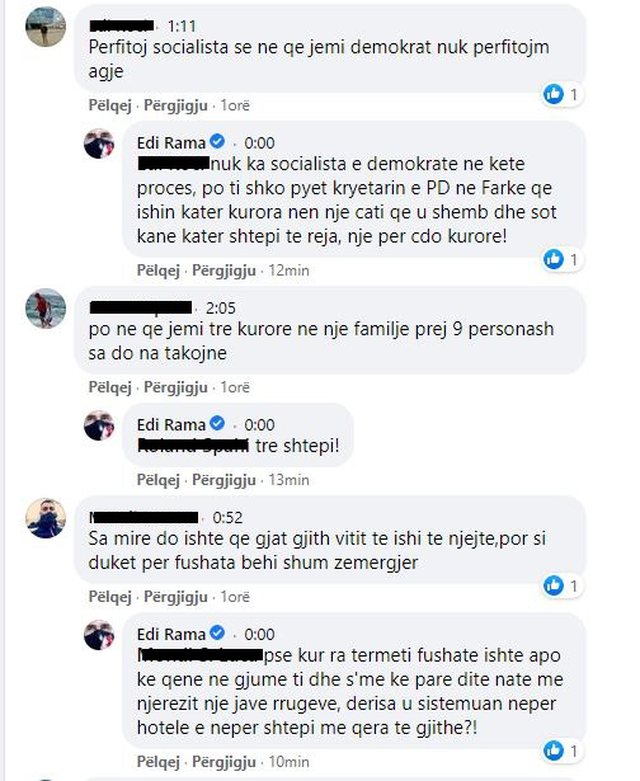Click verified badge on the 'tre shtepi!' reply
Viewport: 640px width, 781px height.
click(217, 424)
